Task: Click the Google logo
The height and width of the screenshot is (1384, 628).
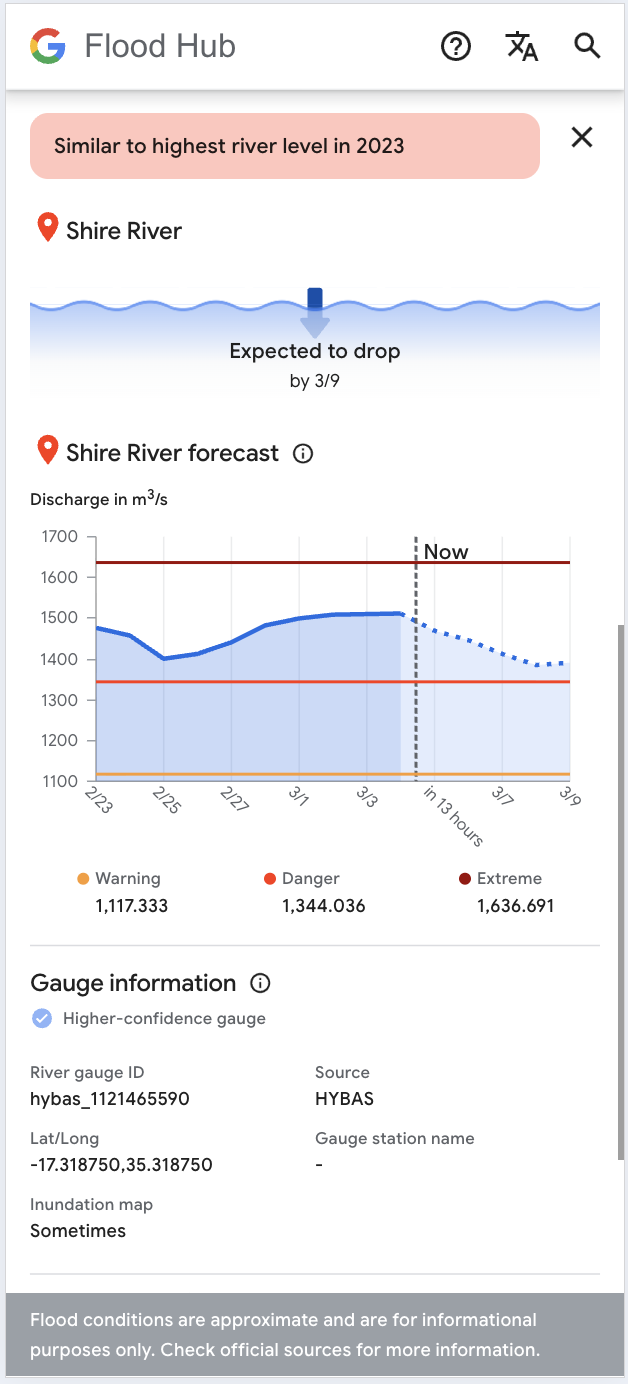Action: [x=48, y=46]
